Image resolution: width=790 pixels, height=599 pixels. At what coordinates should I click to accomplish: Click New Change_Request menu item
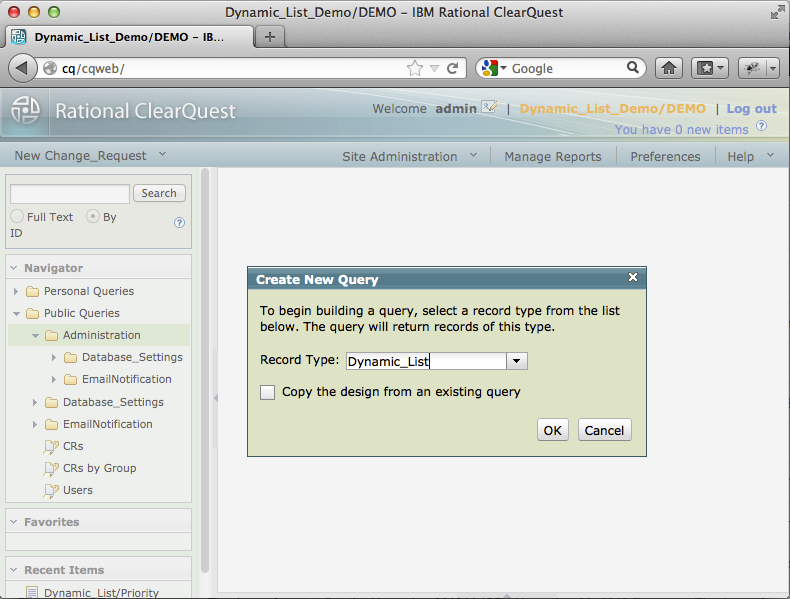point(81,156)
